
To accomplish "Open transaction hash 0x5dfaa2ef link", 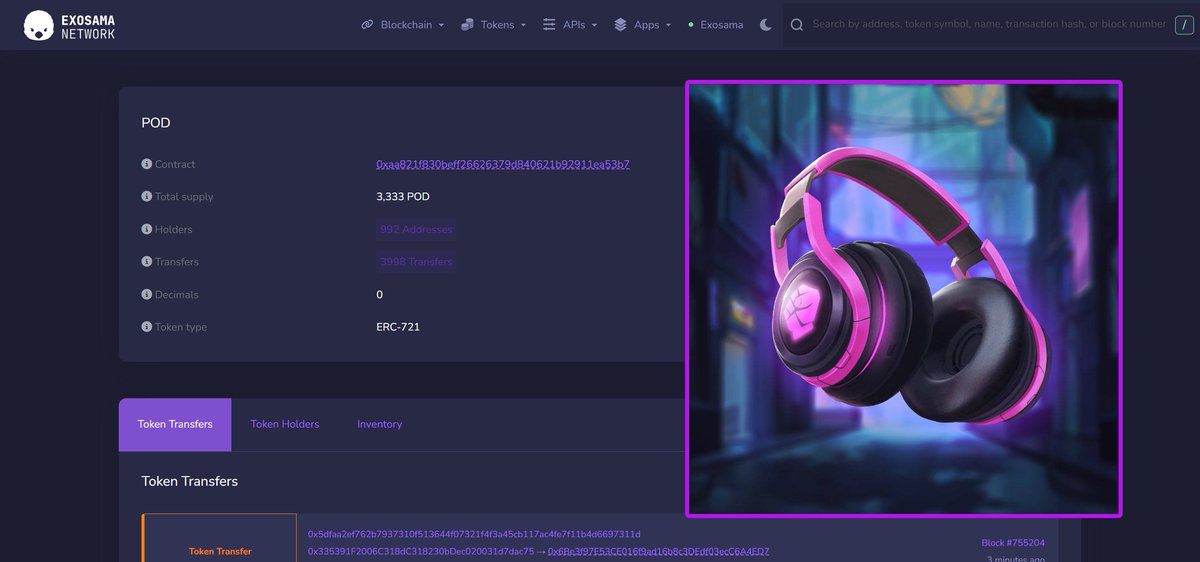I will (474, 534).
